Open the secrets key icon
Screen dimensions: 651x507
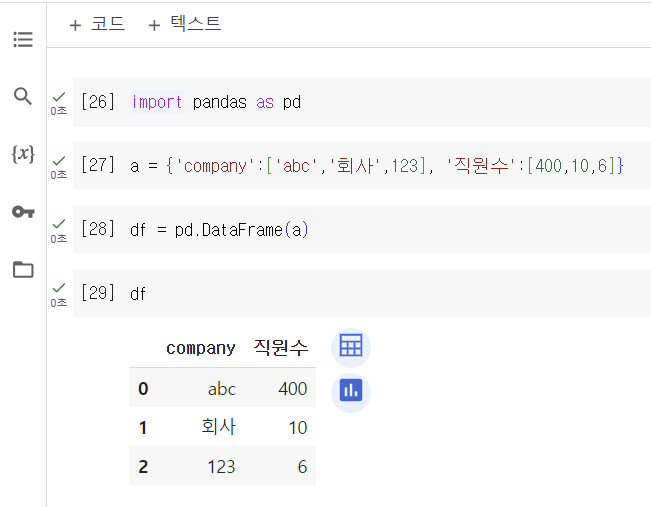pyautogui.click(x=23, y=212)
